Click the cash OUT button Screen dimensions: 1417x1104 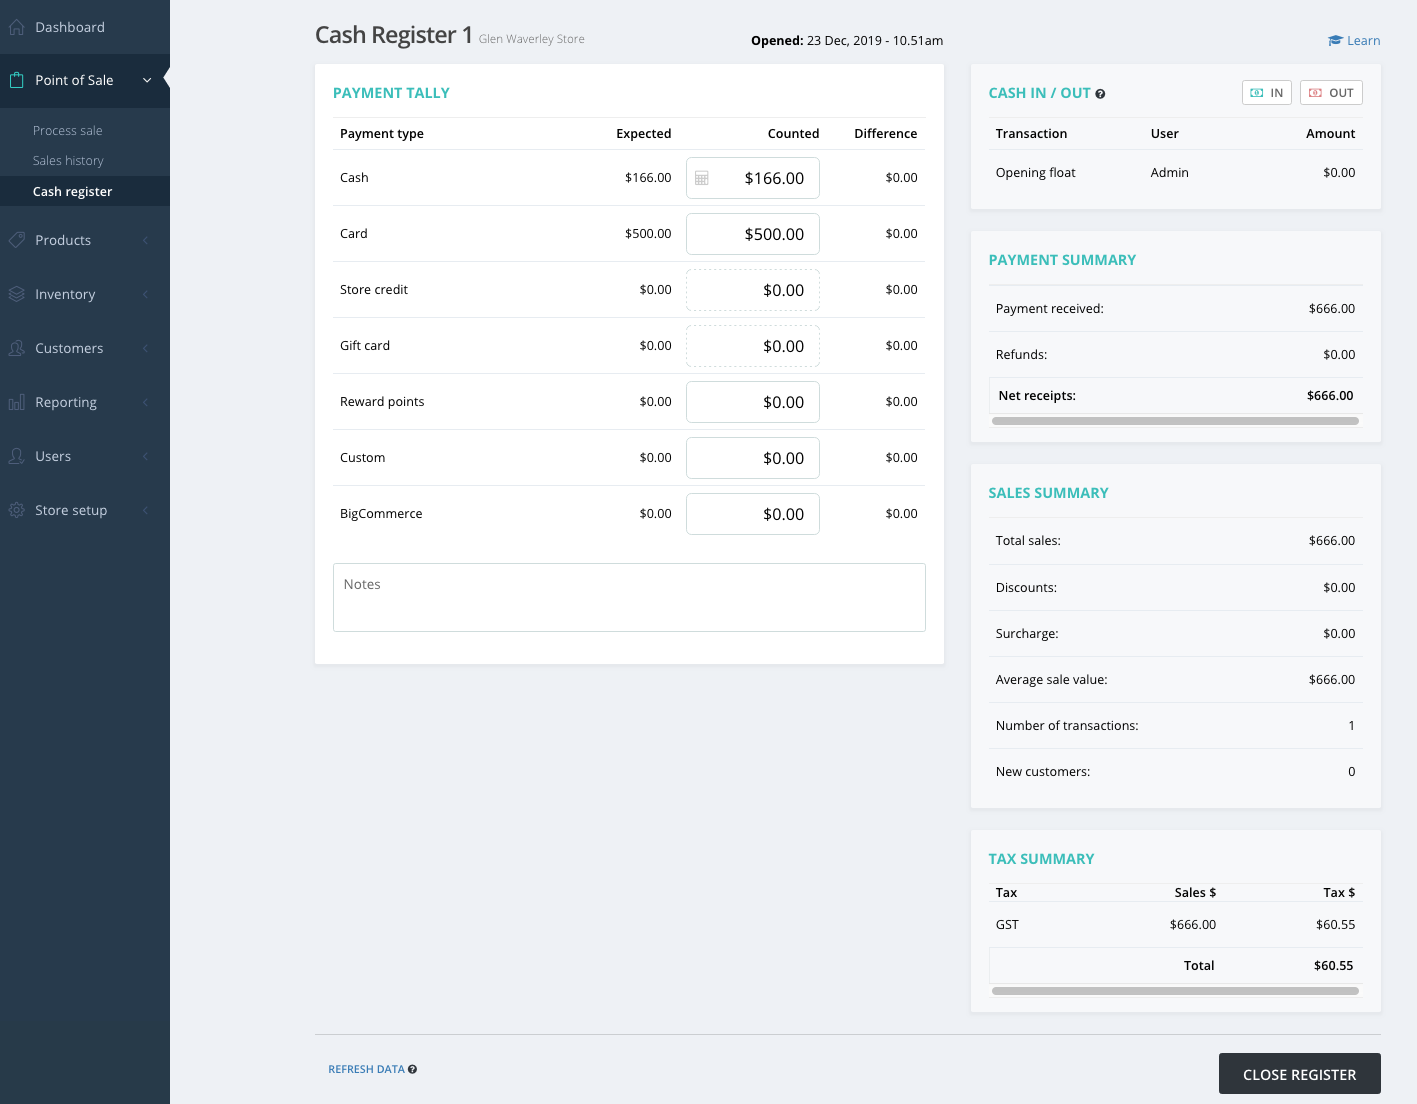[x=1331, y=93]
